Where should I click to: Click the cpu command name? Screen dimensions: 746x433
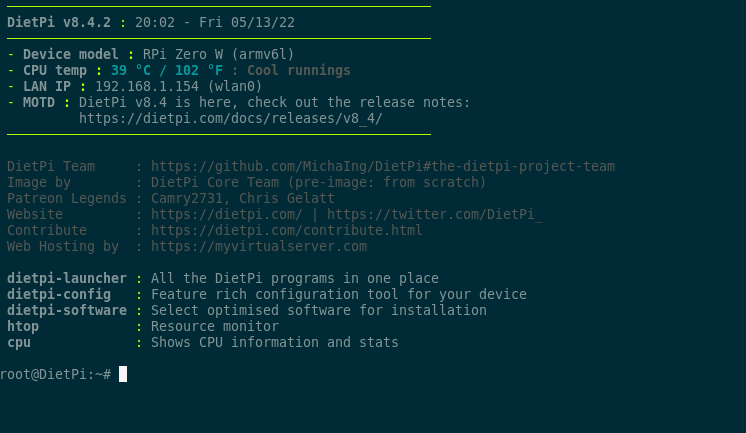point(19,343)
